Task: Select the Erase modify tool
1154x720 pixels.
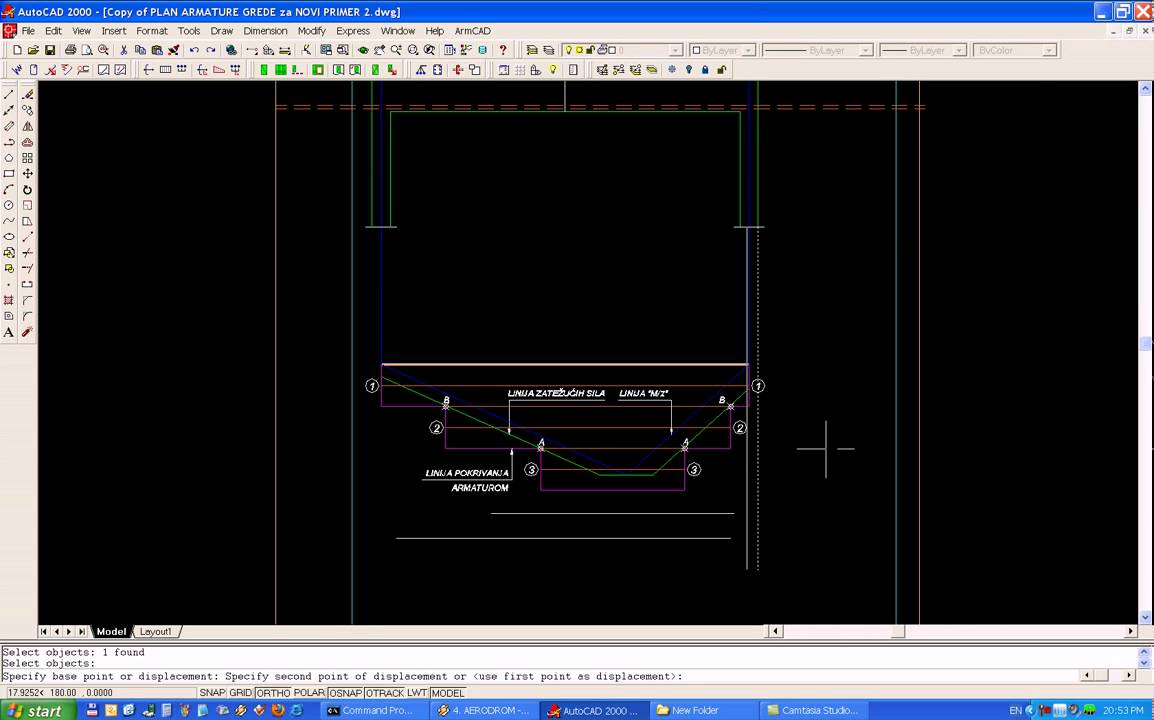Action: 27,94
